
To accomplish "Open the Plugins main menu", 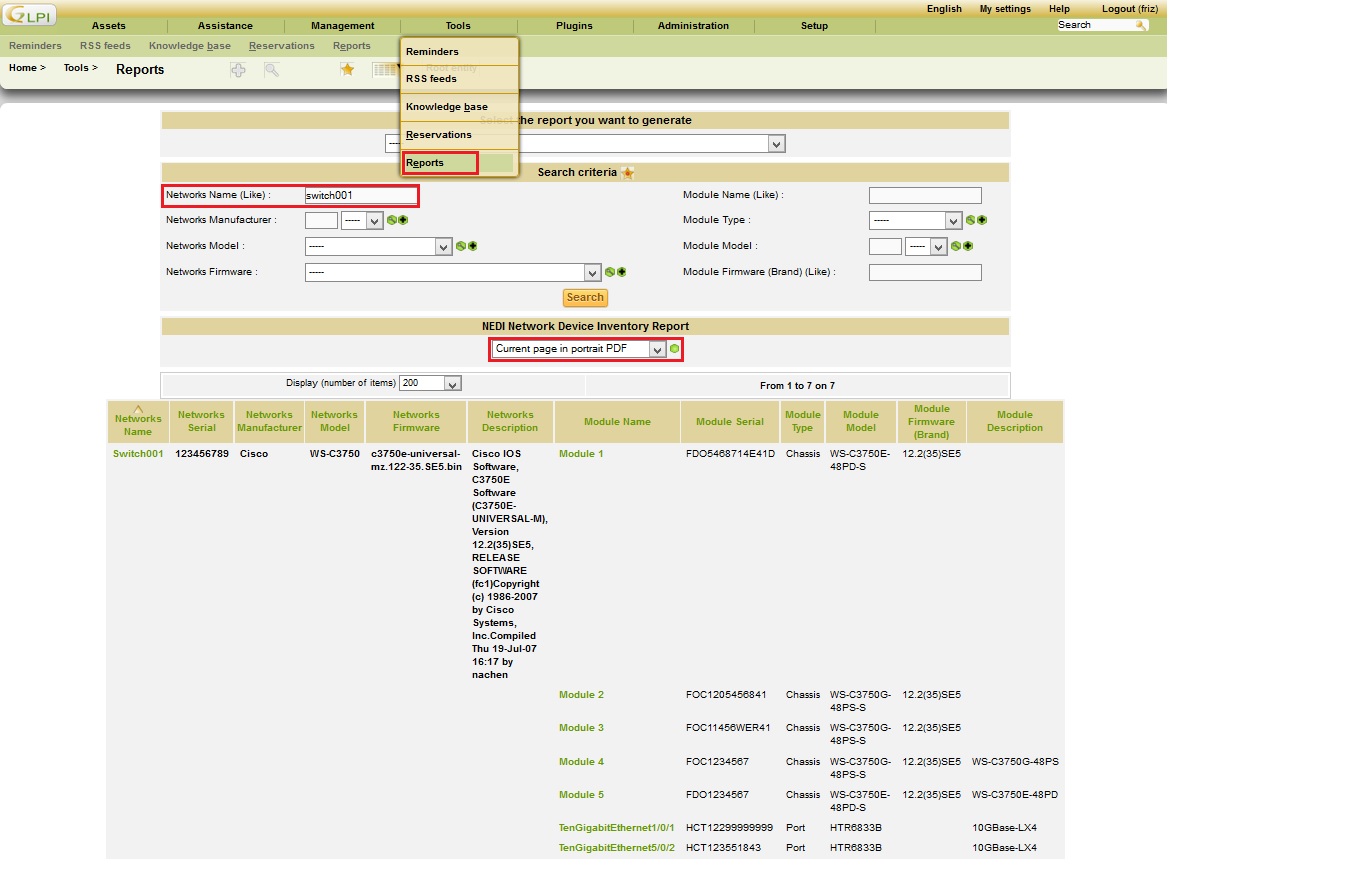I will coord(574,26).
